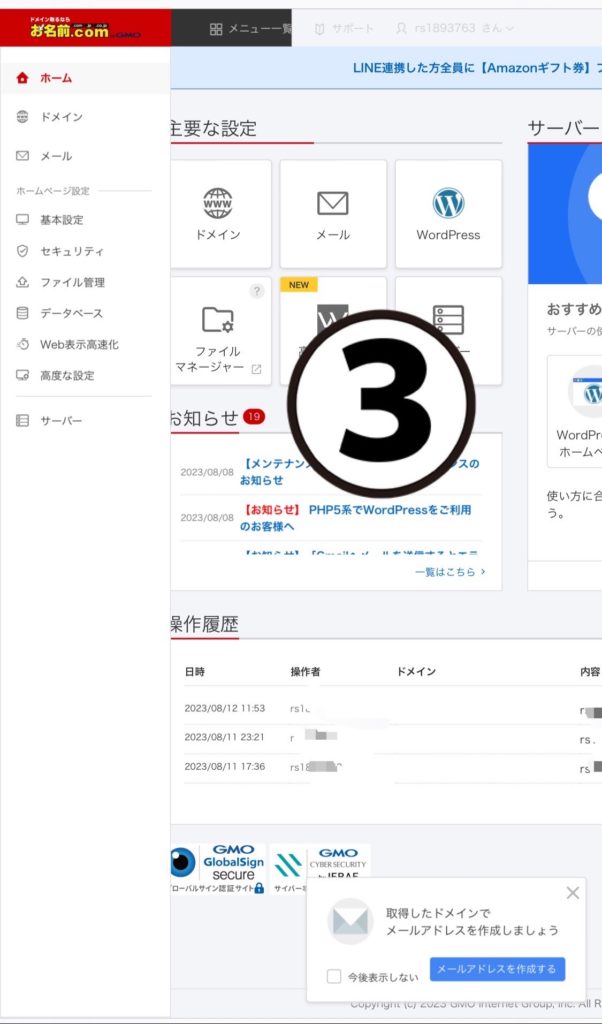Click 一覧はこちら to view all notices
The image size is (602, 1024).
tap(450, 572)
